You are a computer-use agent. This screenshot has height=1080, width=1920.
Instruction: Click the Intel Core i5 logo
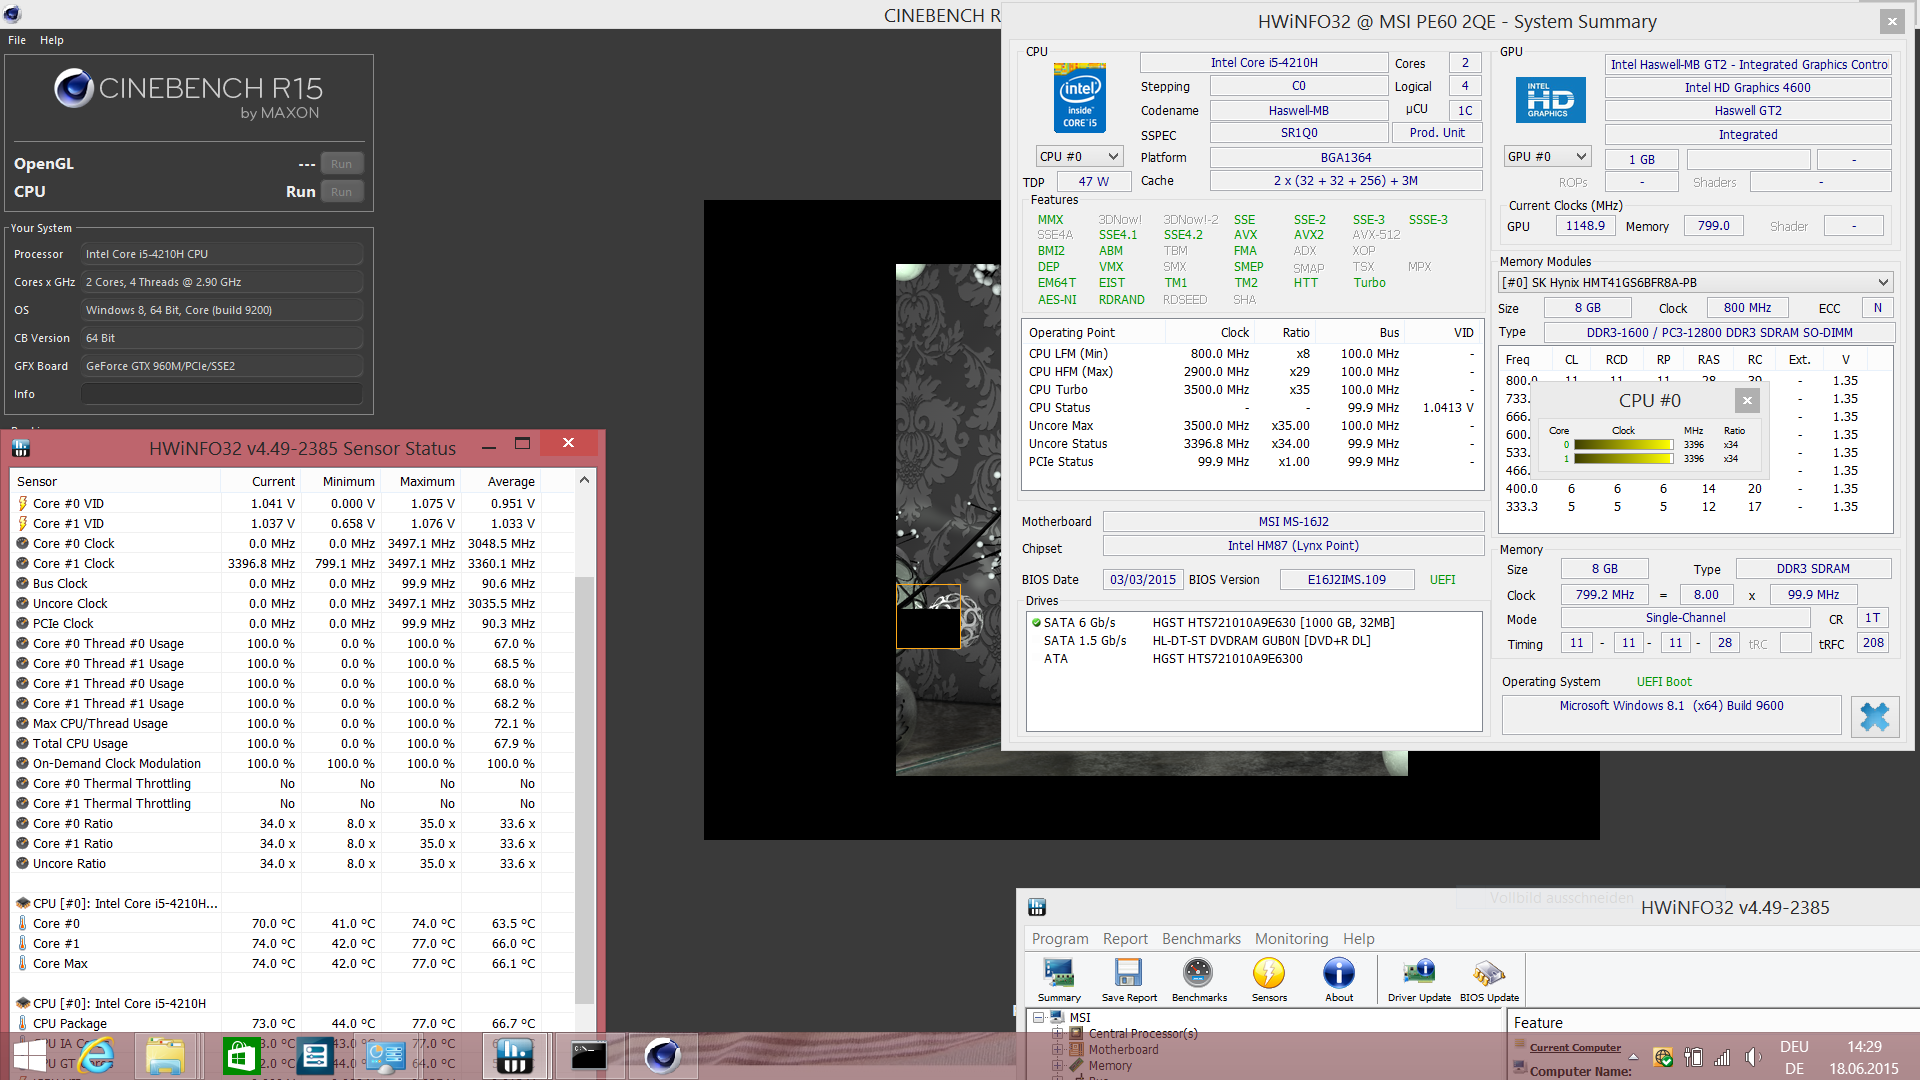(x=1080, y=98)
